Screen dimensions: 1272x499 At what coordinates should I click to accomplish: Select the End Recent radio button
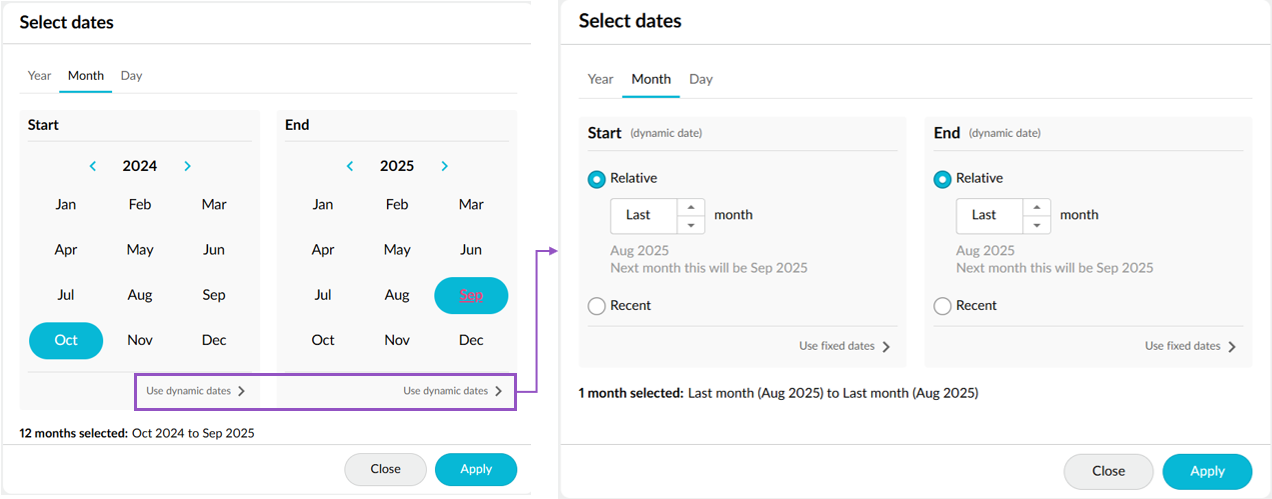(942, 306)
